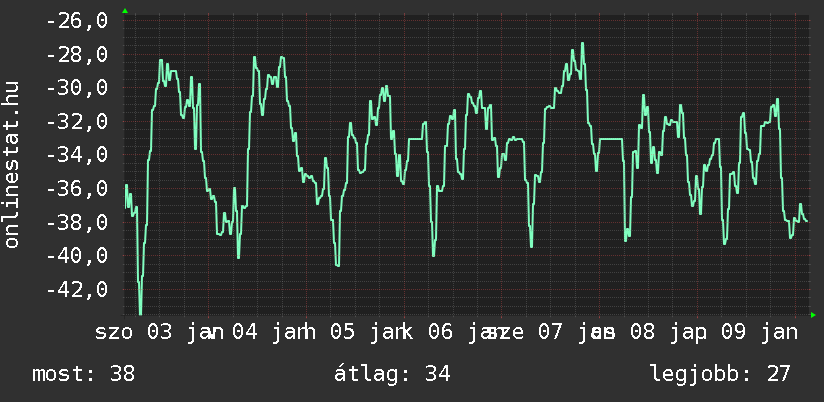Select the "átlag: 34" average text
Screen dimensions: 824x402
pyautogui.click(x=395, y=374)
